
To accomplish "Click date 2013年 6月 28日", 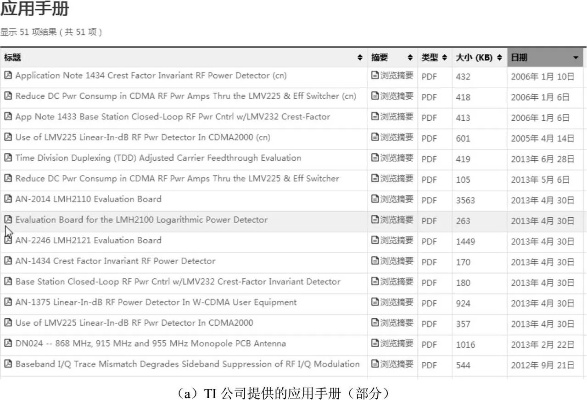I will click(x=542, y=159).
